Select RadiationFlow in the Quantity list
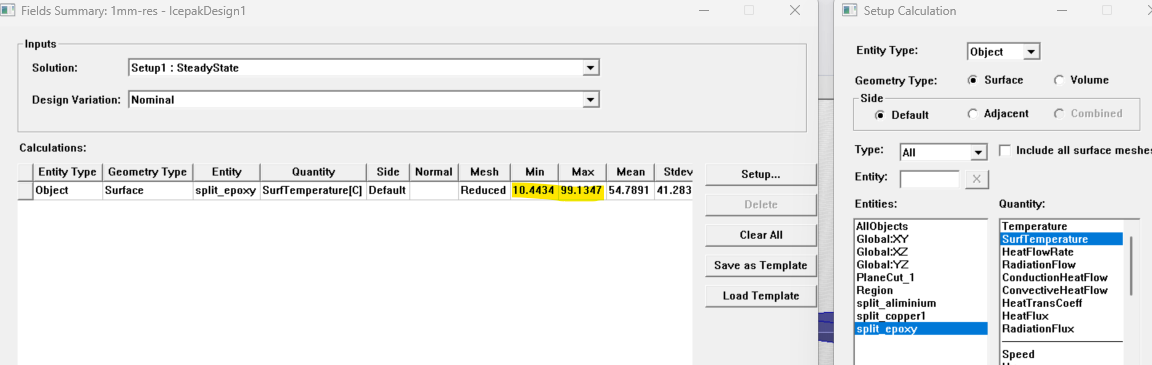 coord(1039,264)
